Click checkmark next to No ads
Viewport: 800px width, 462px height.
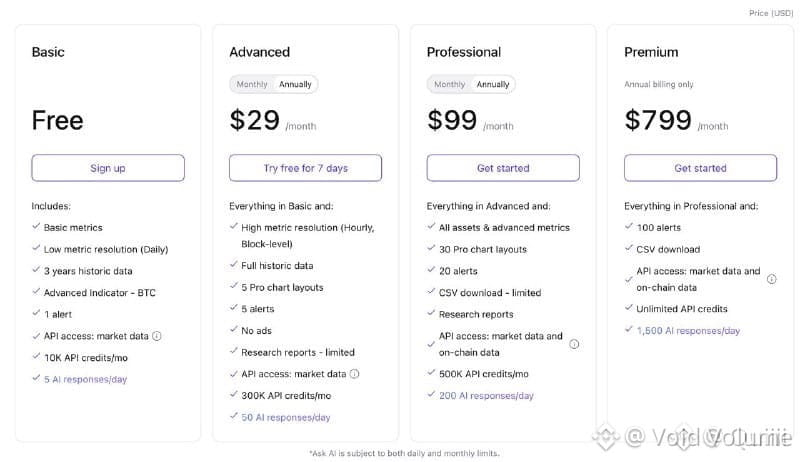click(234, 329)
